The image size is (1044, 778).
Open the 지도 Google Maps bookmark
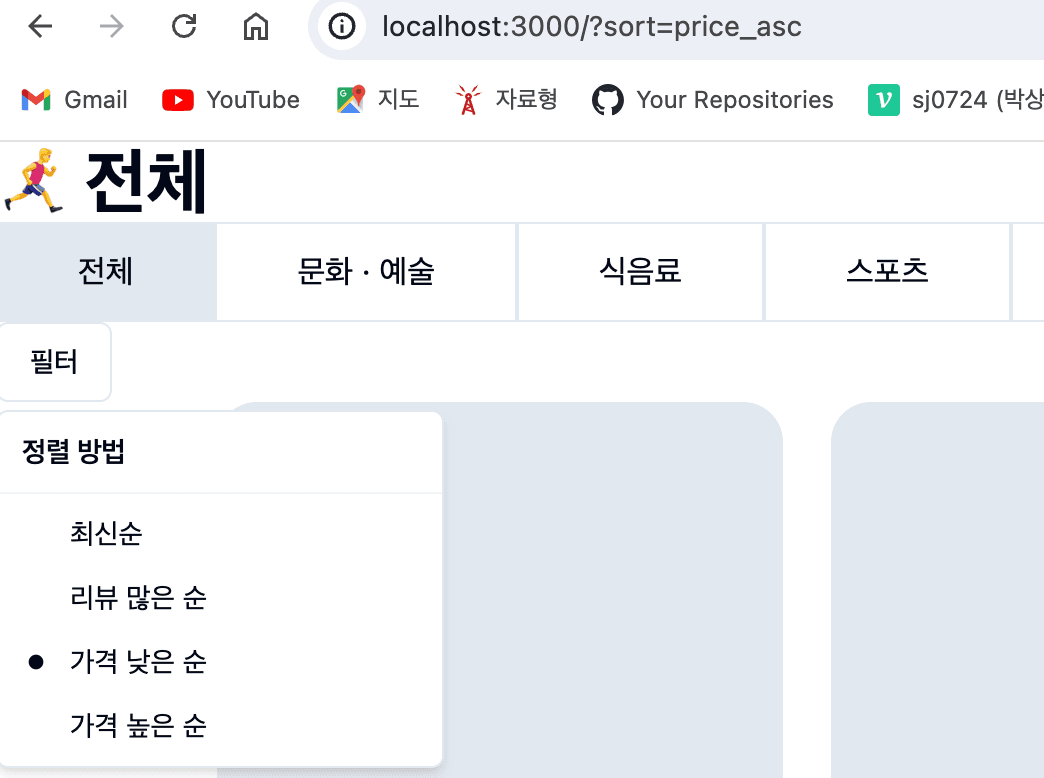coord(378,100)
